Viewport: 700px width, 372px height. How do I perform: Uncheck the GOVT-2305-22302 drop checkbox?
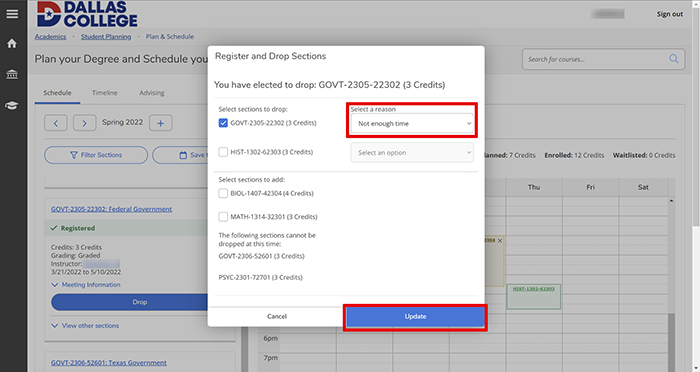(223, 123)
